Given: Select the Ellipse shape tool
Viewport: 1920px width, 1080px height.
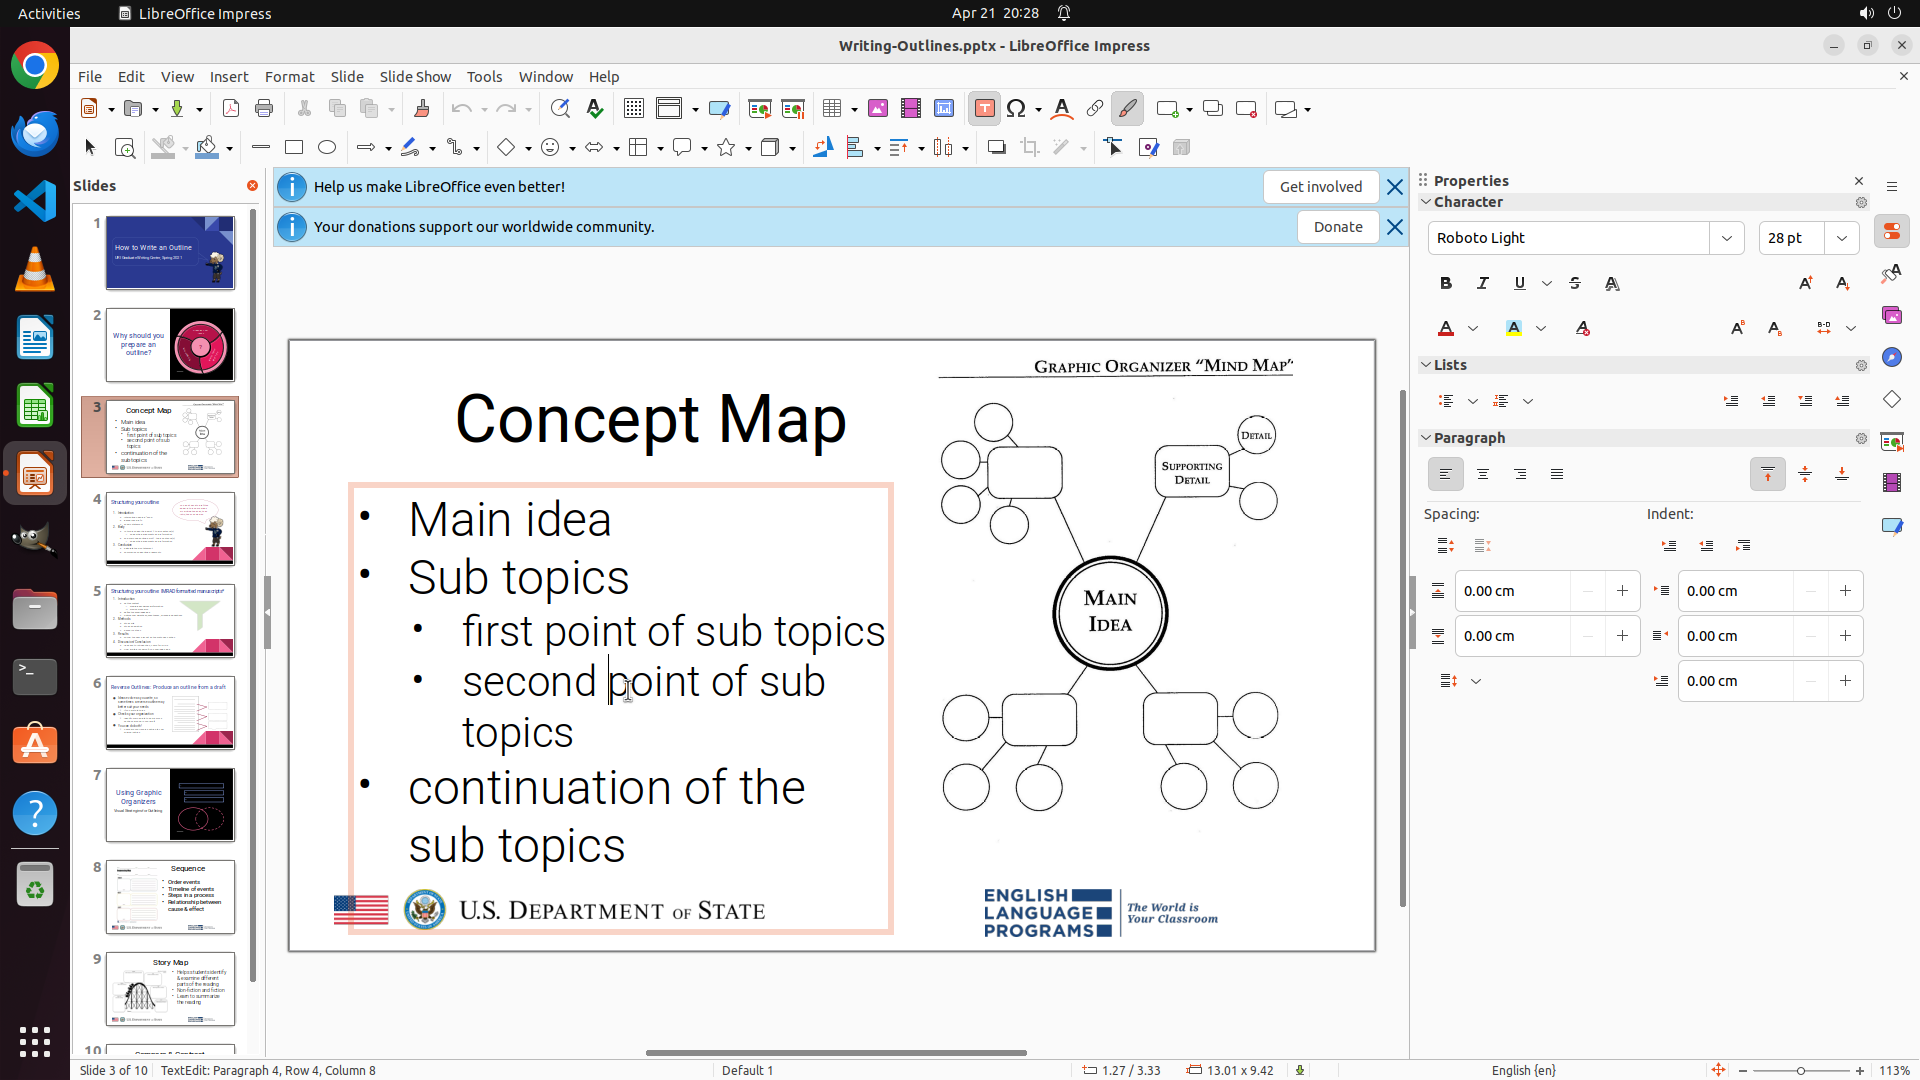Looking at the screenshot, I should tap(327, 148).
